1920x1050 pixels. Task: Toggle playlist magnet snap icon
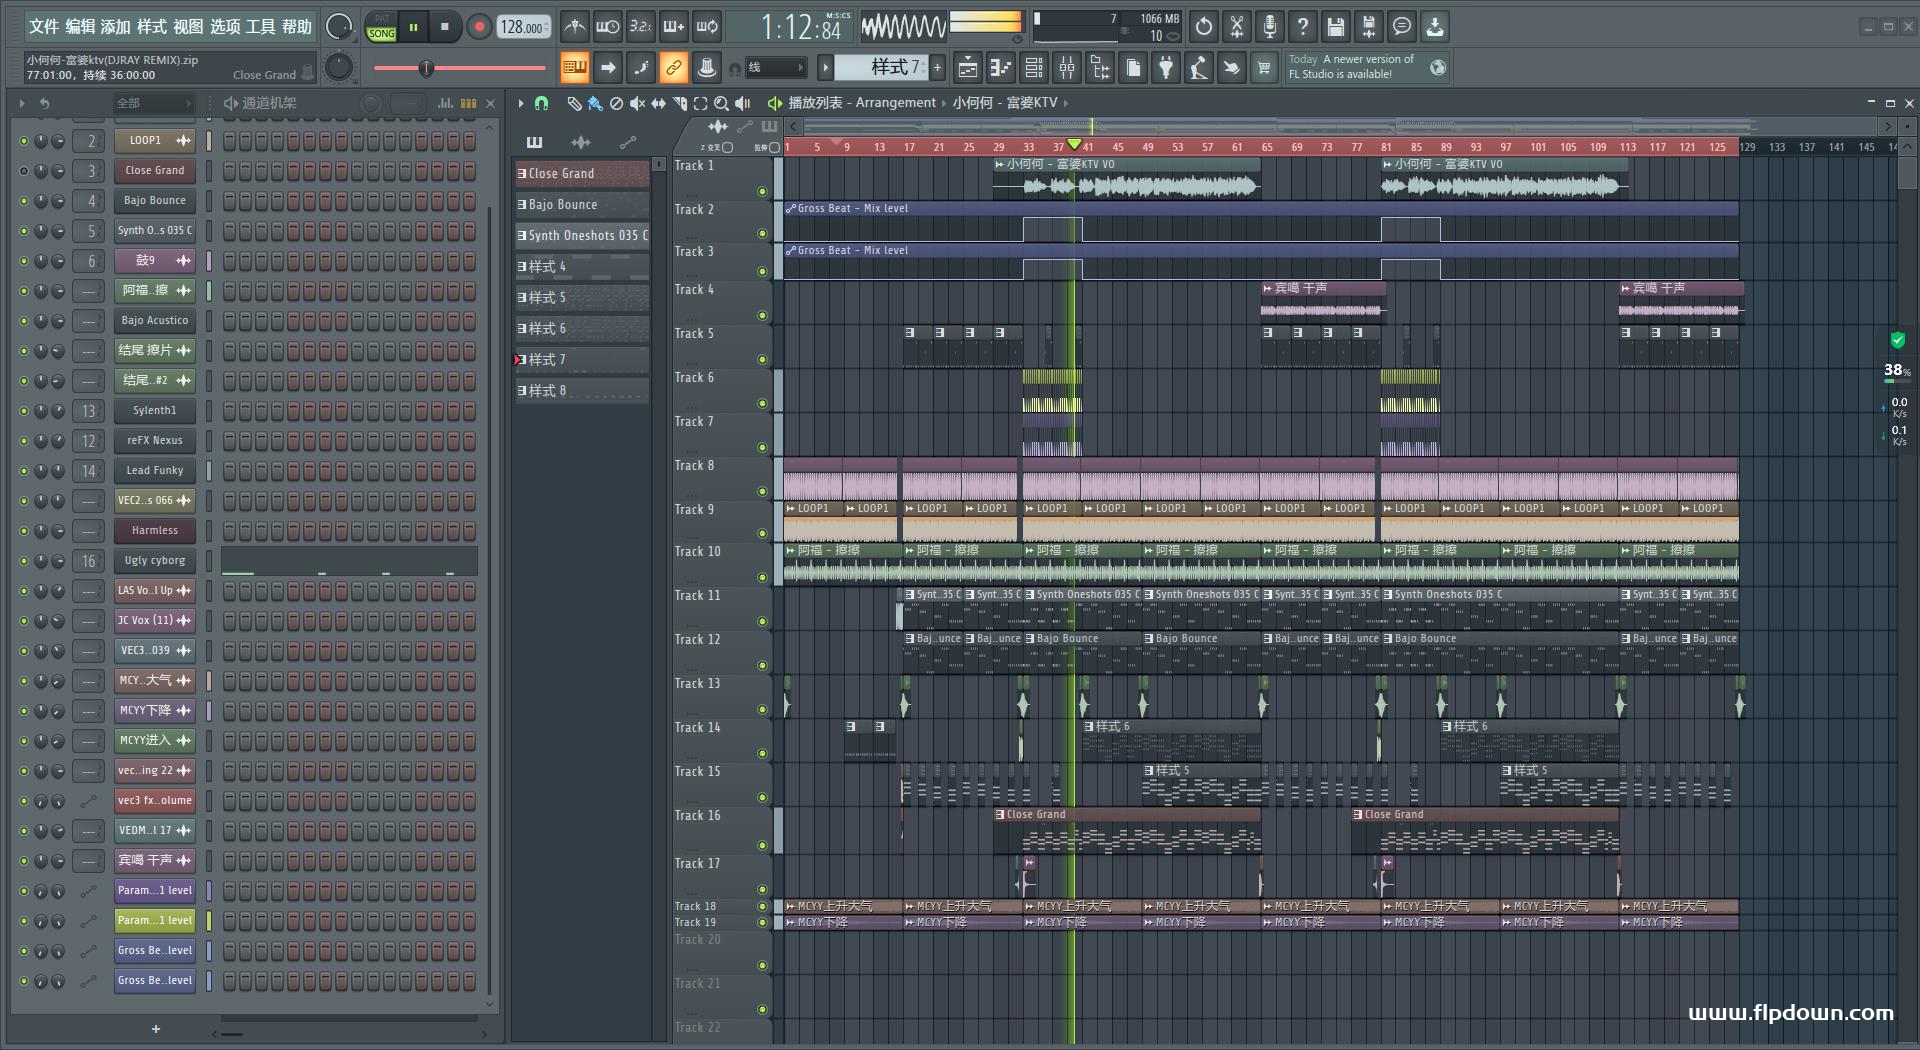541,103
